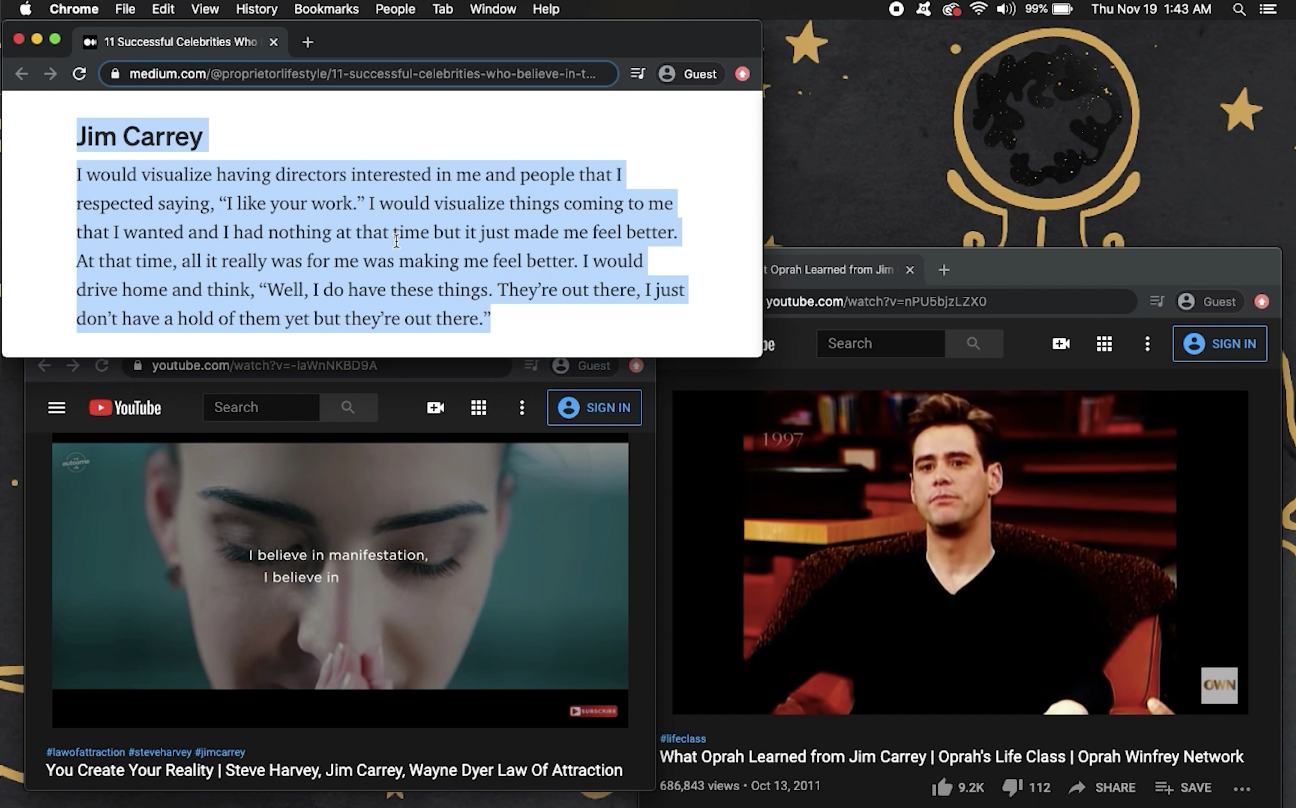Click the Guest profile button in right window
The image size is (1296, 808).
click(x=1207, y=302)
